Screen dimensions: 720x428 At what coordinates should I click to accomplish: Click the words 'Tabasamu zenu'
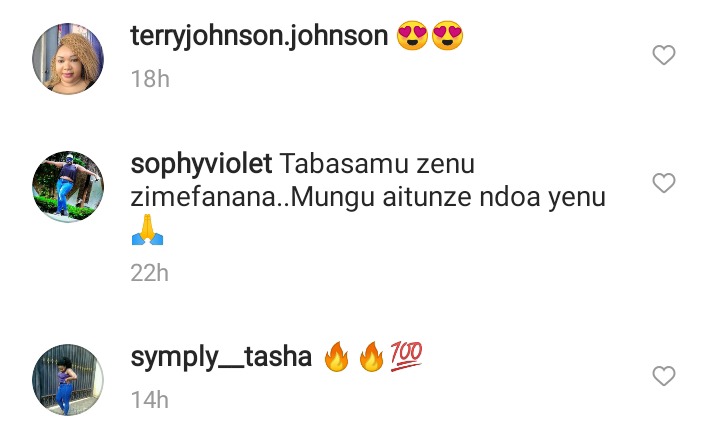click(377, 164)
